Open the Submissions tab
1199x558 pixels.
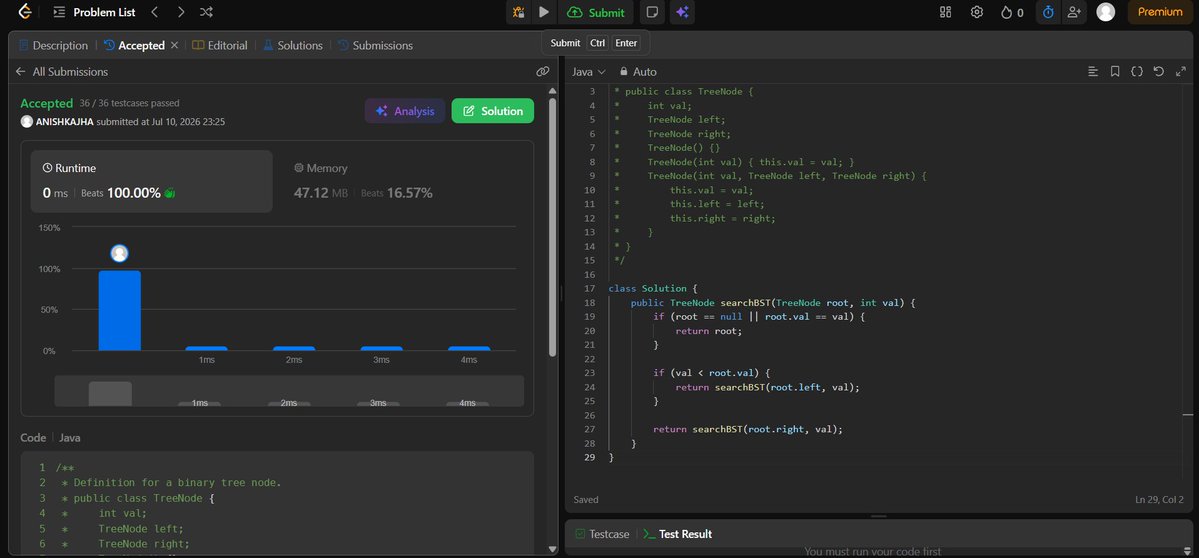pyautogui.click(x=375, y=46)
